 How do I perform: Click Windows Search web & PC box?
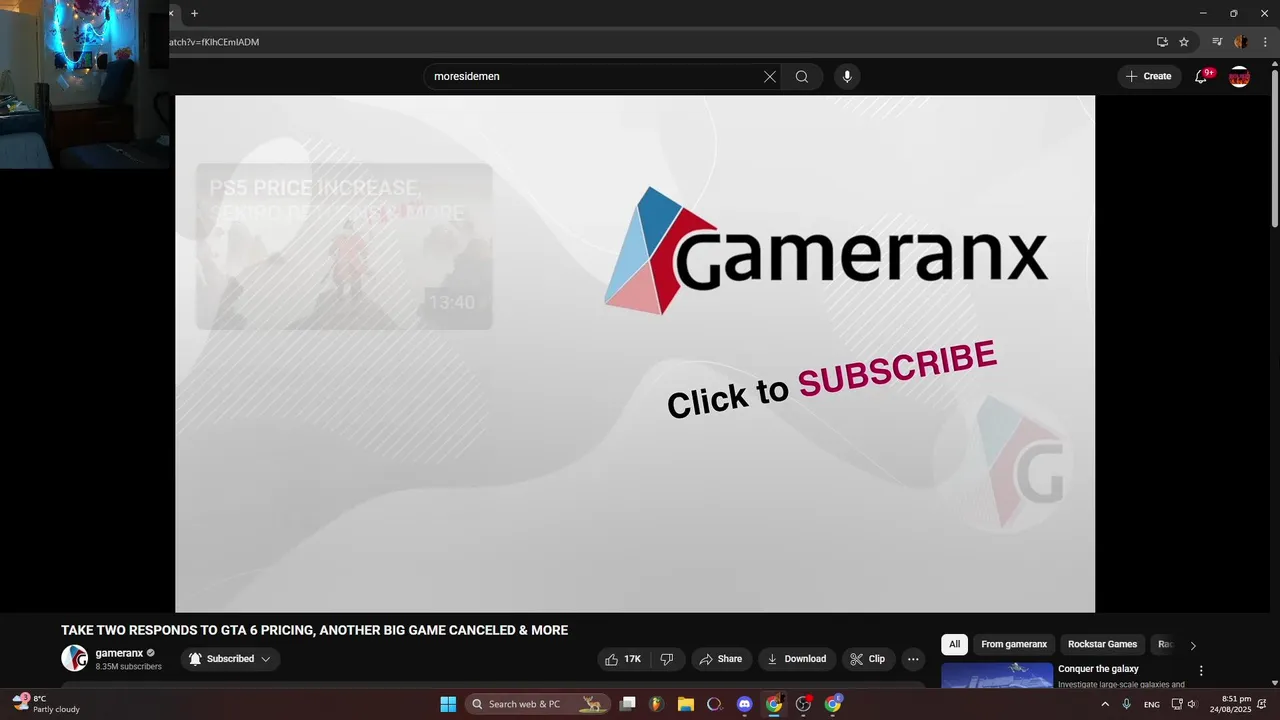537,704
